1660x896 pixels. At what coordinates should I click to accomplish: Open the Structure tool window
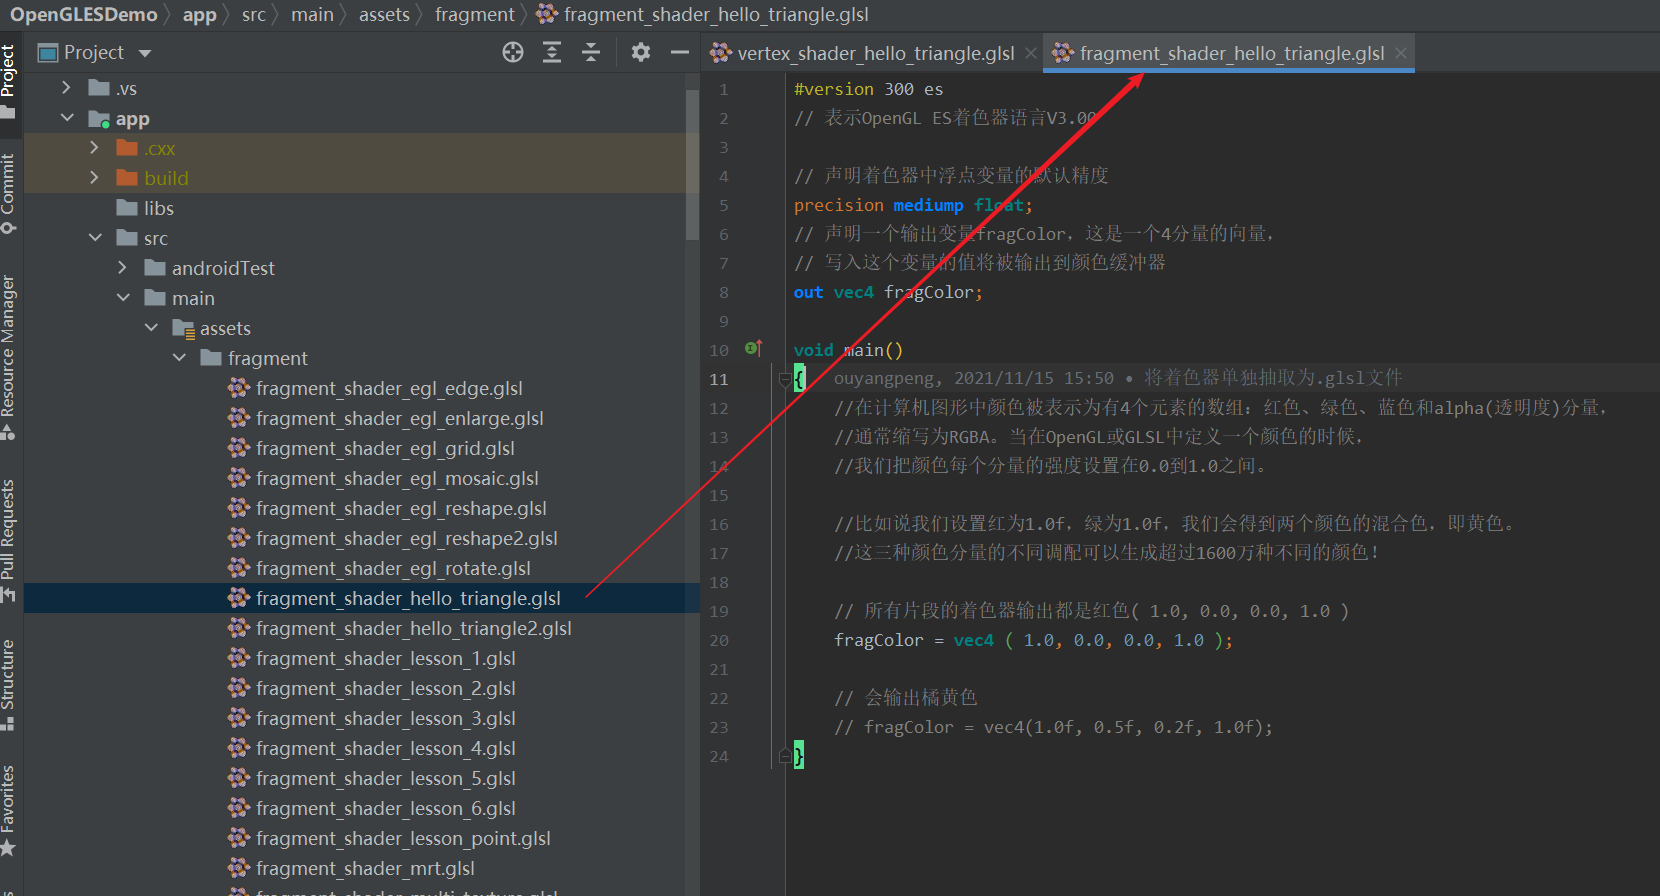8,685
